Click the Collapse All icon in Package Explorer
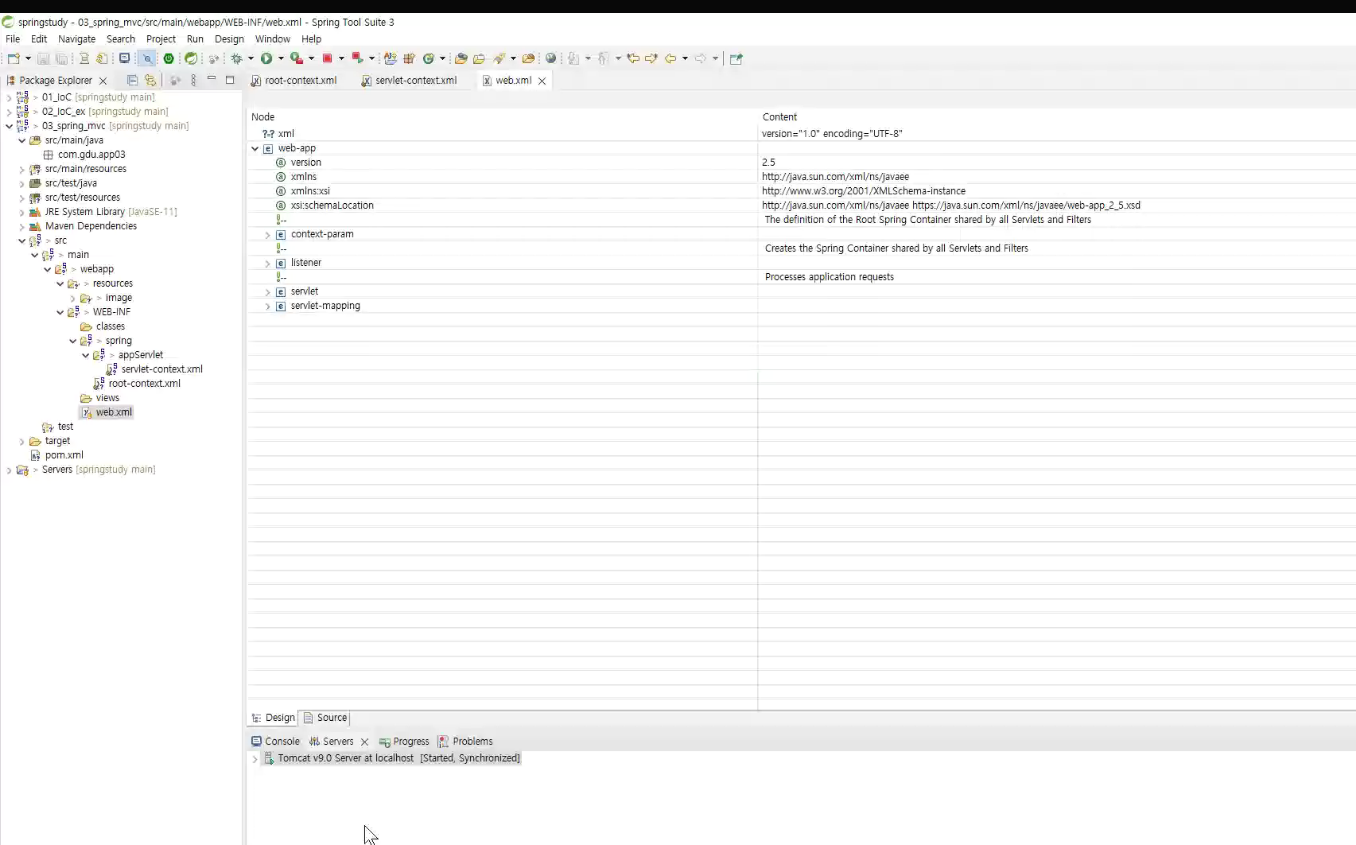This screenshot has width=1356, height=845. 132,80
